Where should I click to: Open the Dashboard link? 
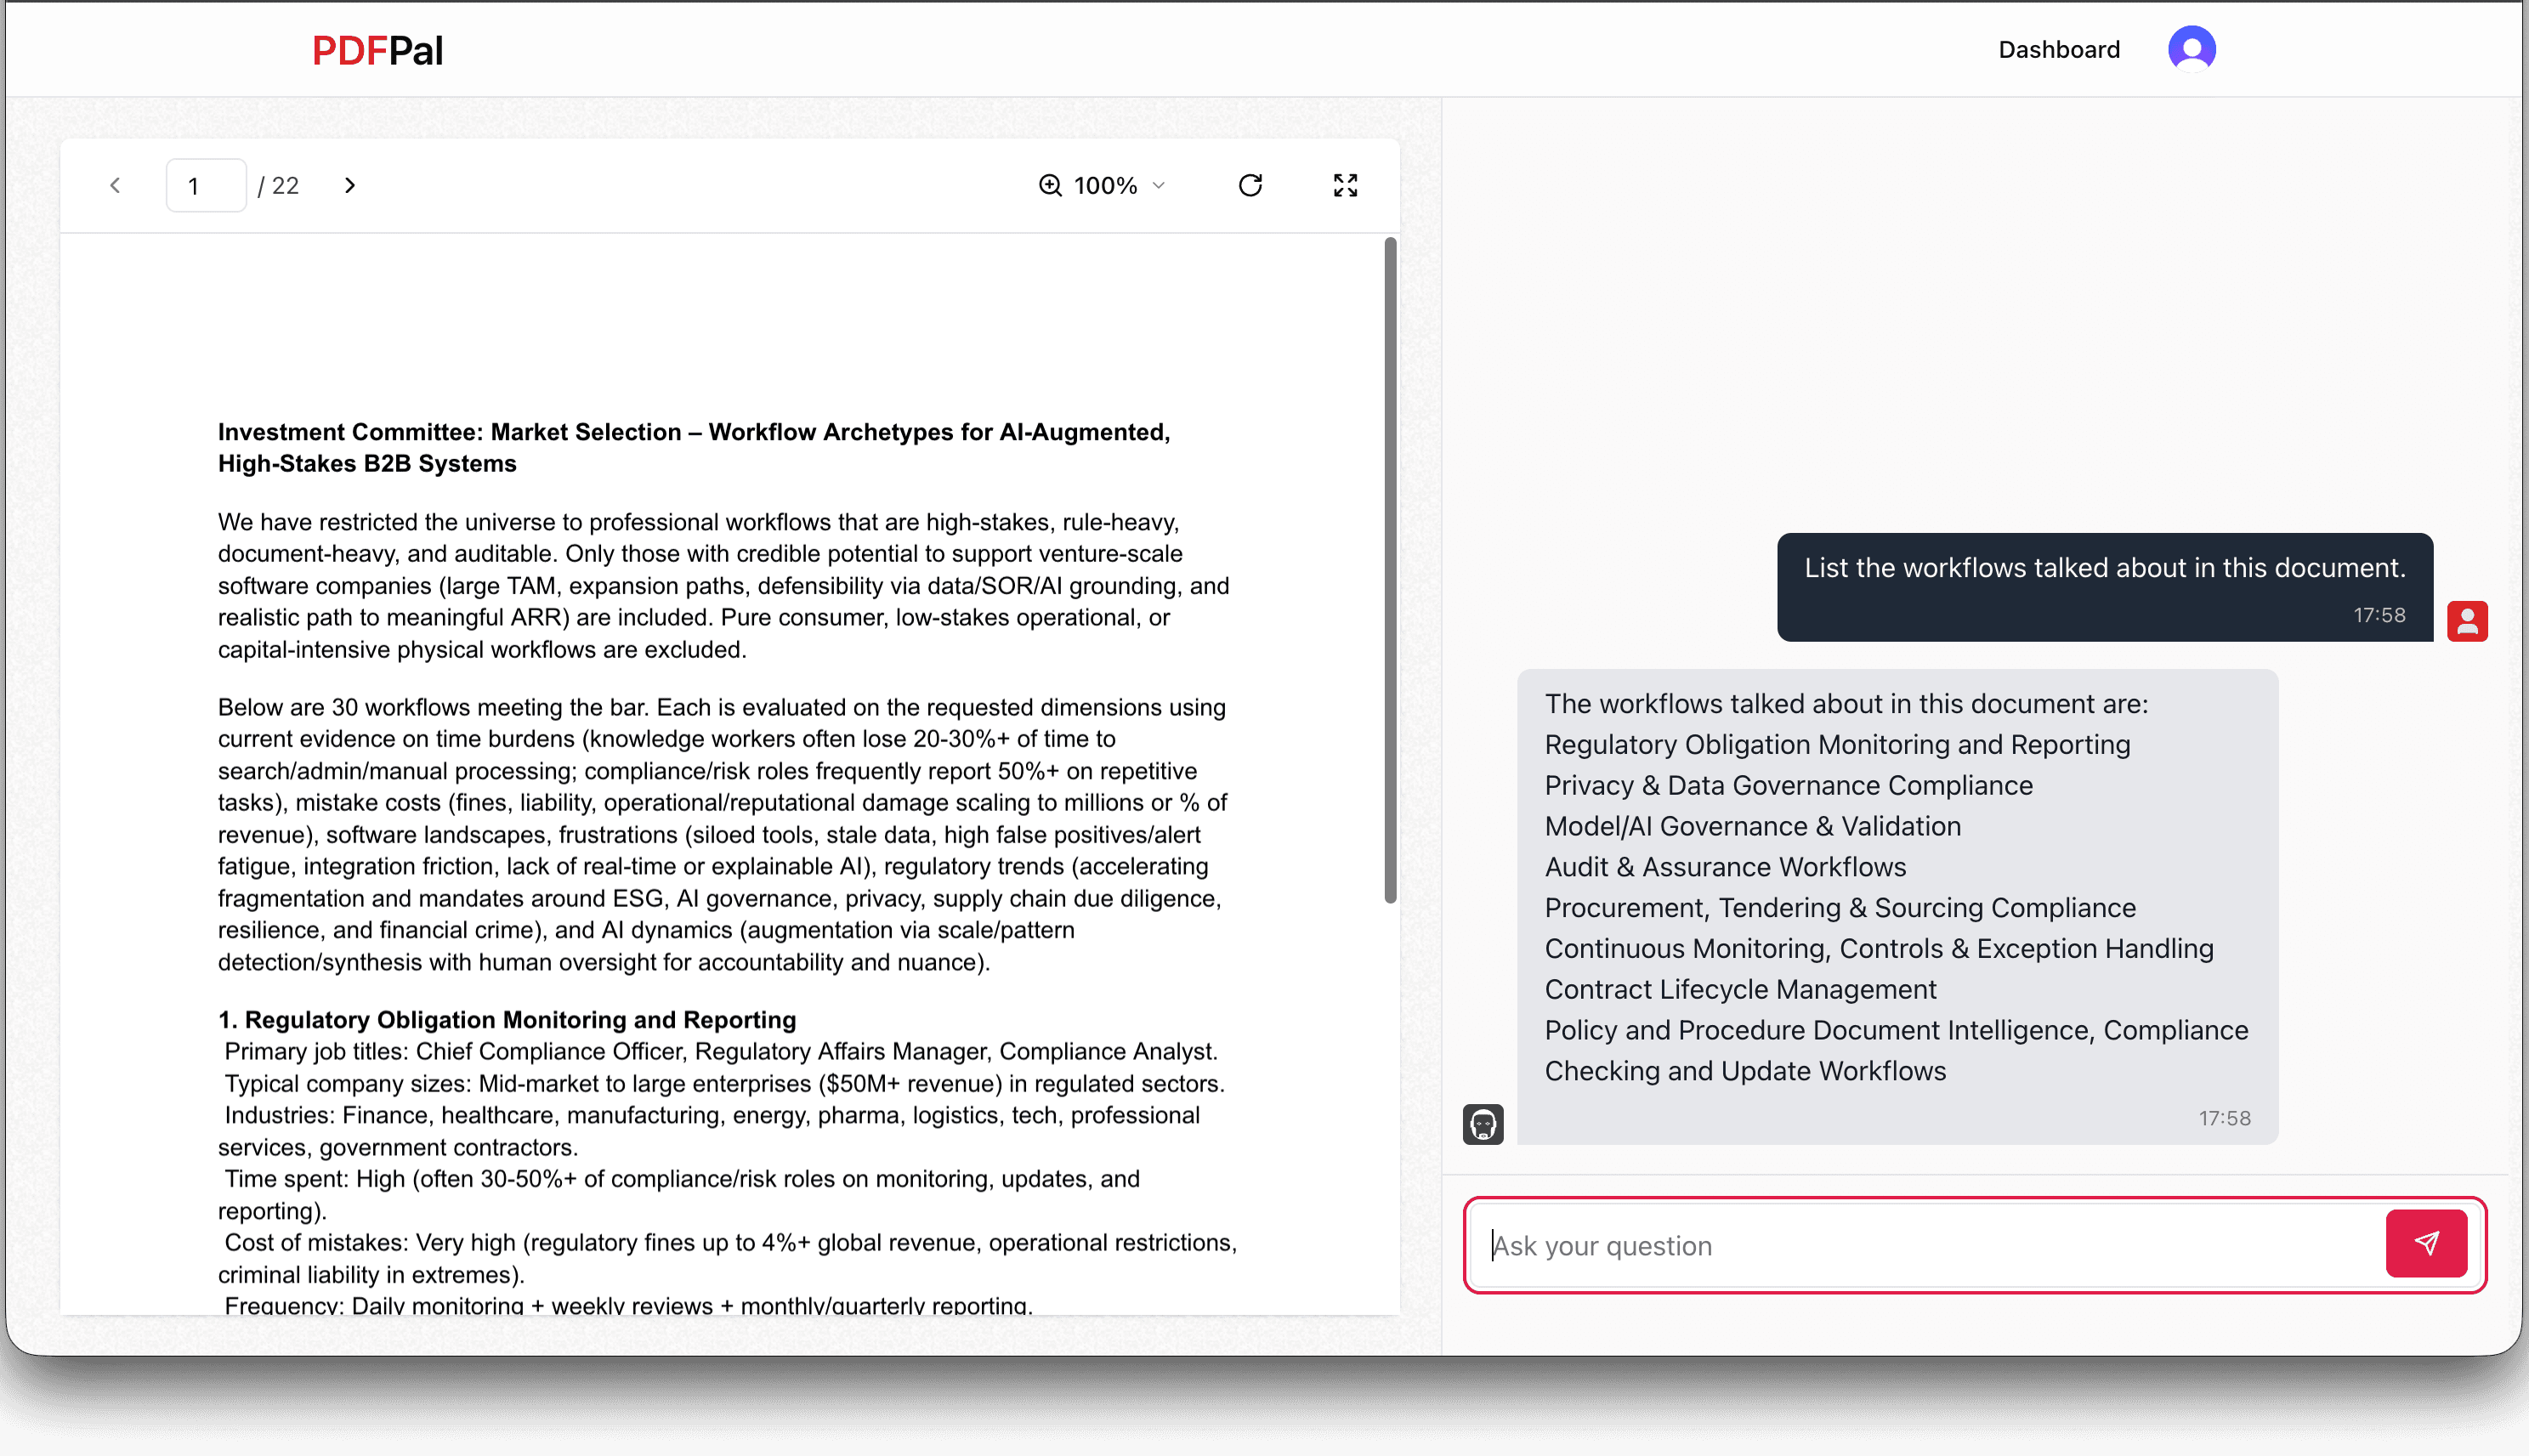pos(2058,49)
